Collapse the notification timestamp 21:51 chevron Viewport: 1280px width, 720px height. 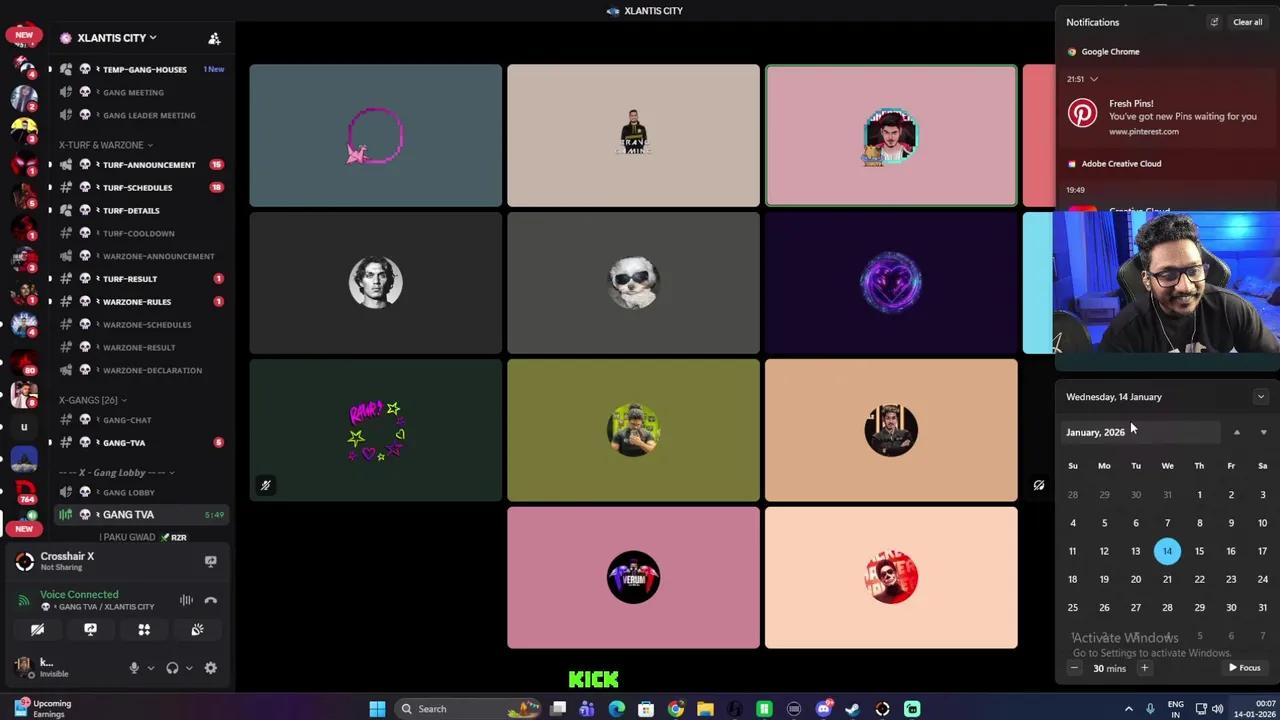click(1093, 78)
